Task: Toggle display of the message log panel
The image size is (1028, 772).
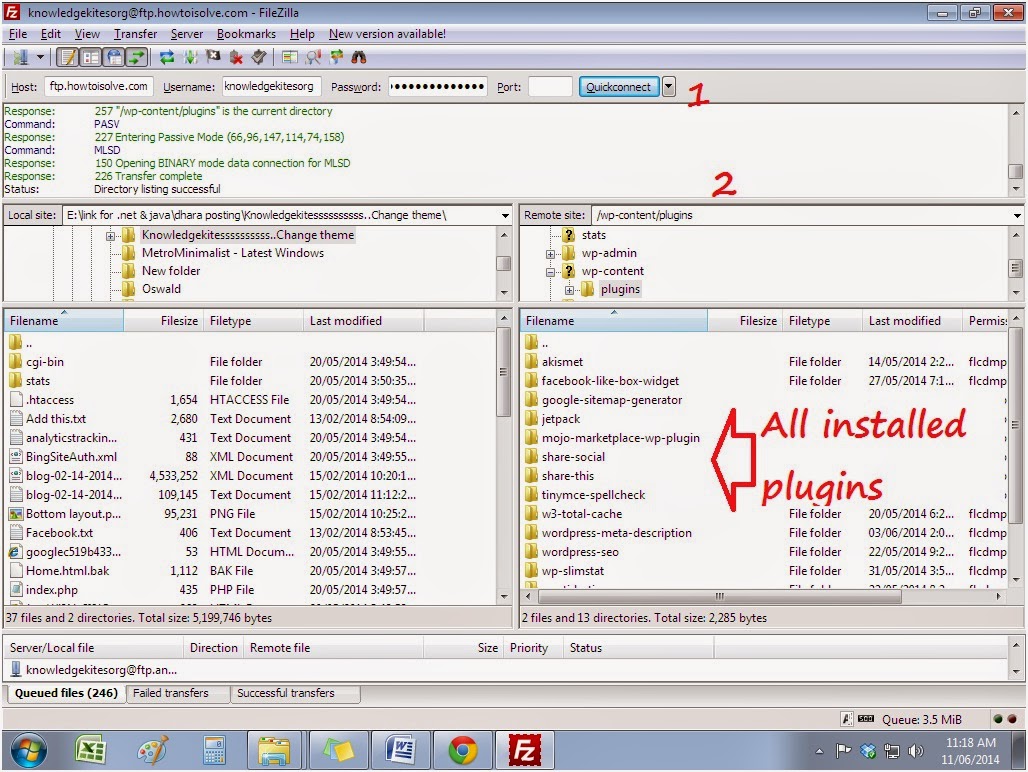Action: pos(66,55)
